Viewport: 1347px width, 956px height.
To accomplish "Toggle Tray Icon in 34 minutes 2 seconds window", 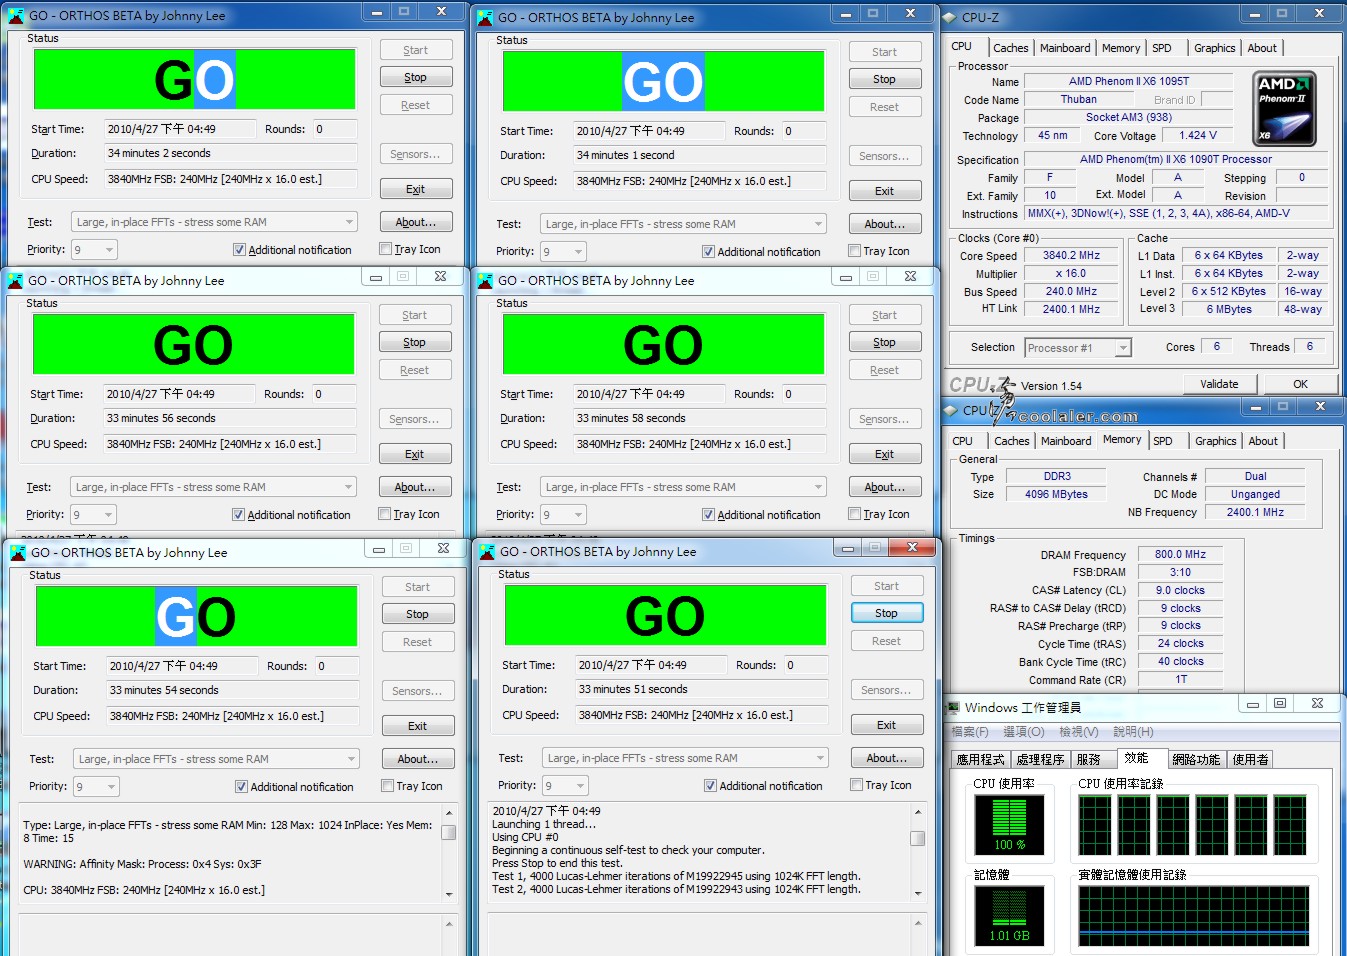I will (386, 249).
